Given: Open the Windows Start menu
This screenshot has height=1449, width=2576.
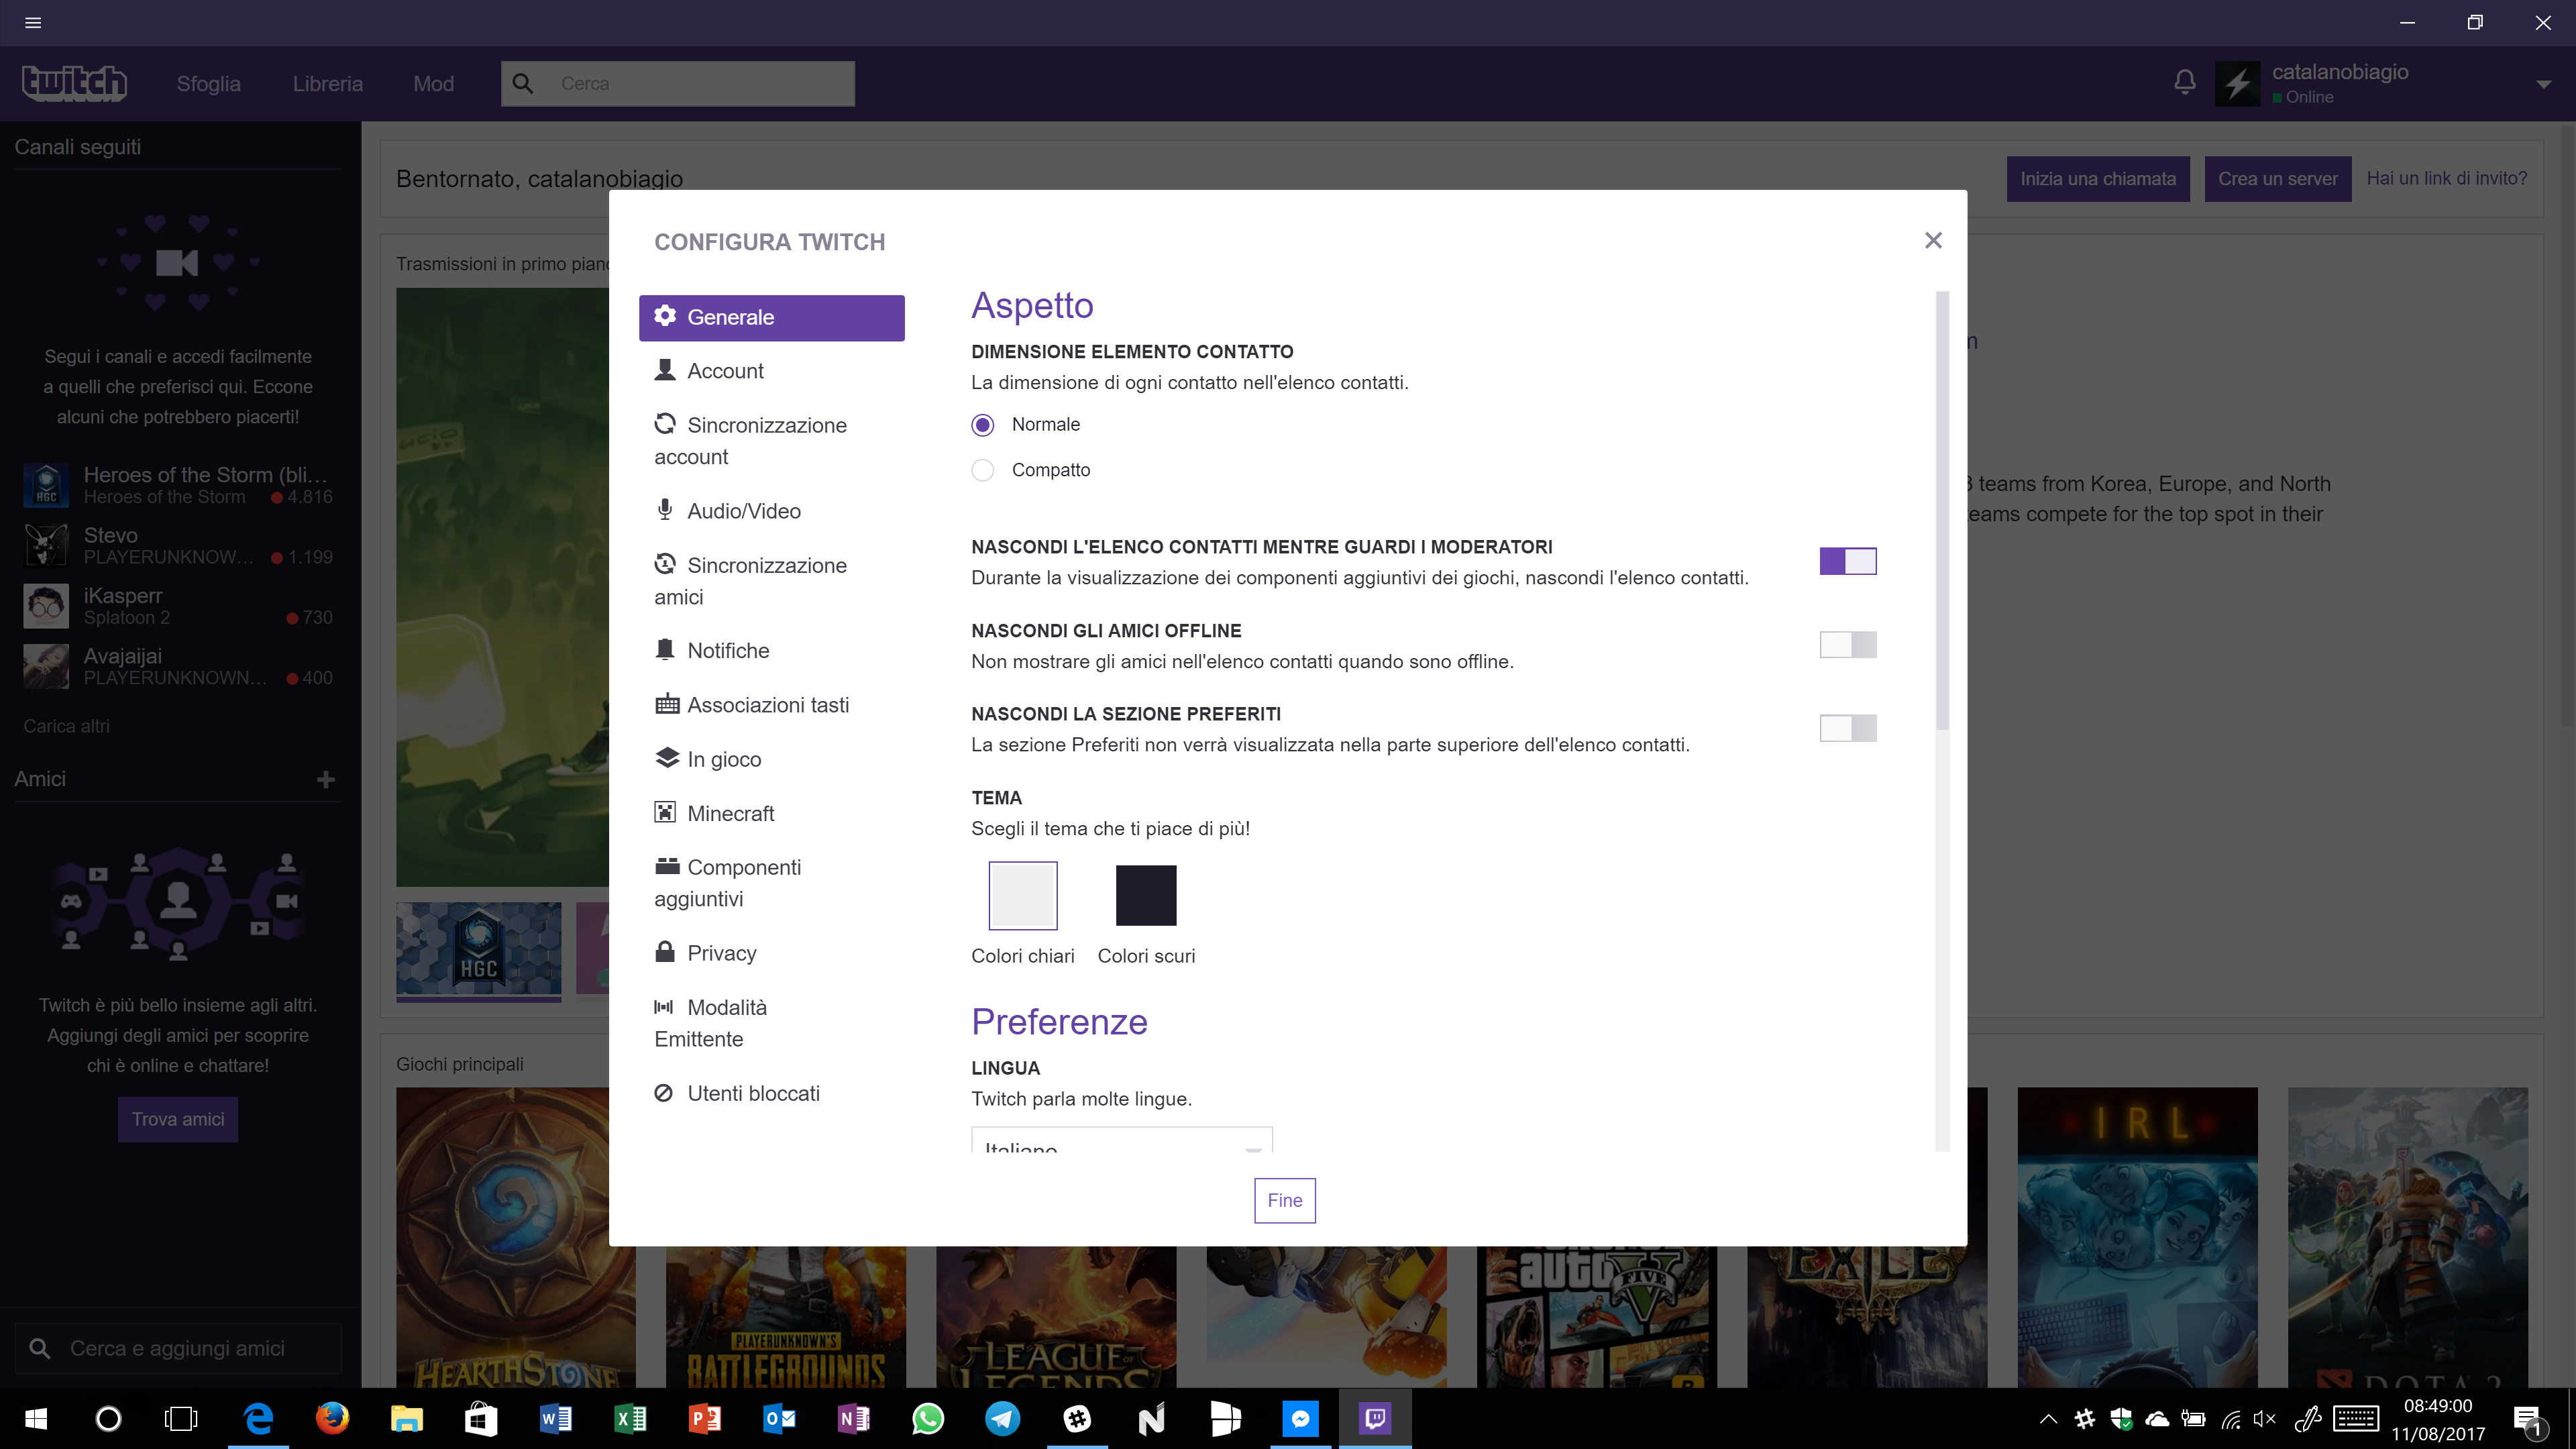Looking at the screenshot, I should click(x=36, y=1418).
